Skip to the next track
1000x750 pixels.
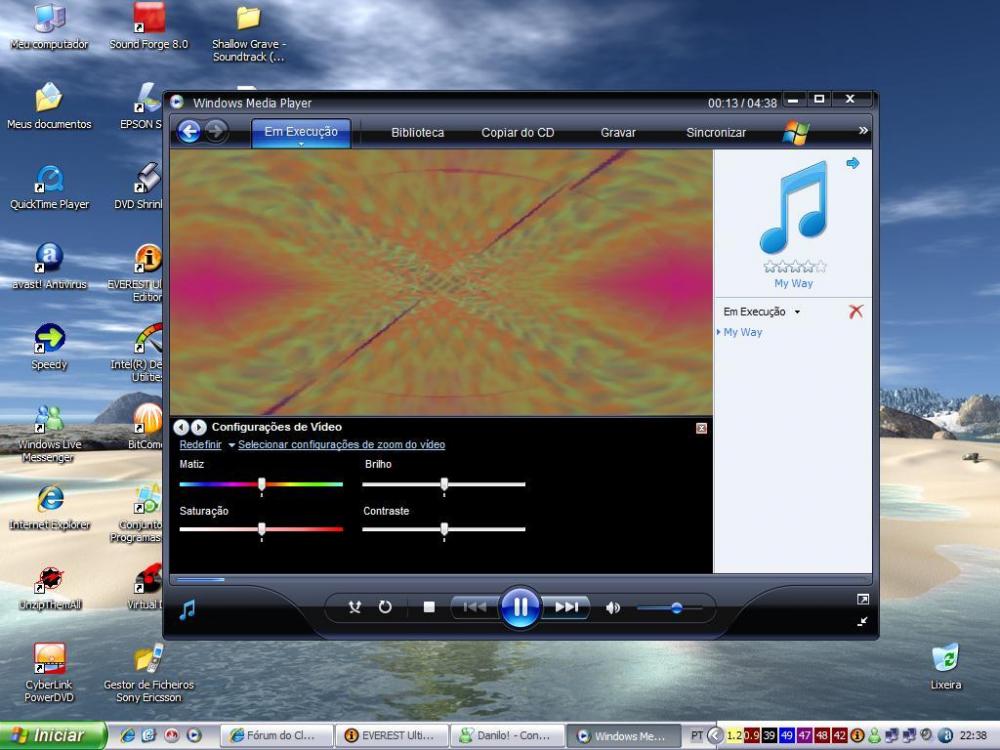(x=566, y=607)
